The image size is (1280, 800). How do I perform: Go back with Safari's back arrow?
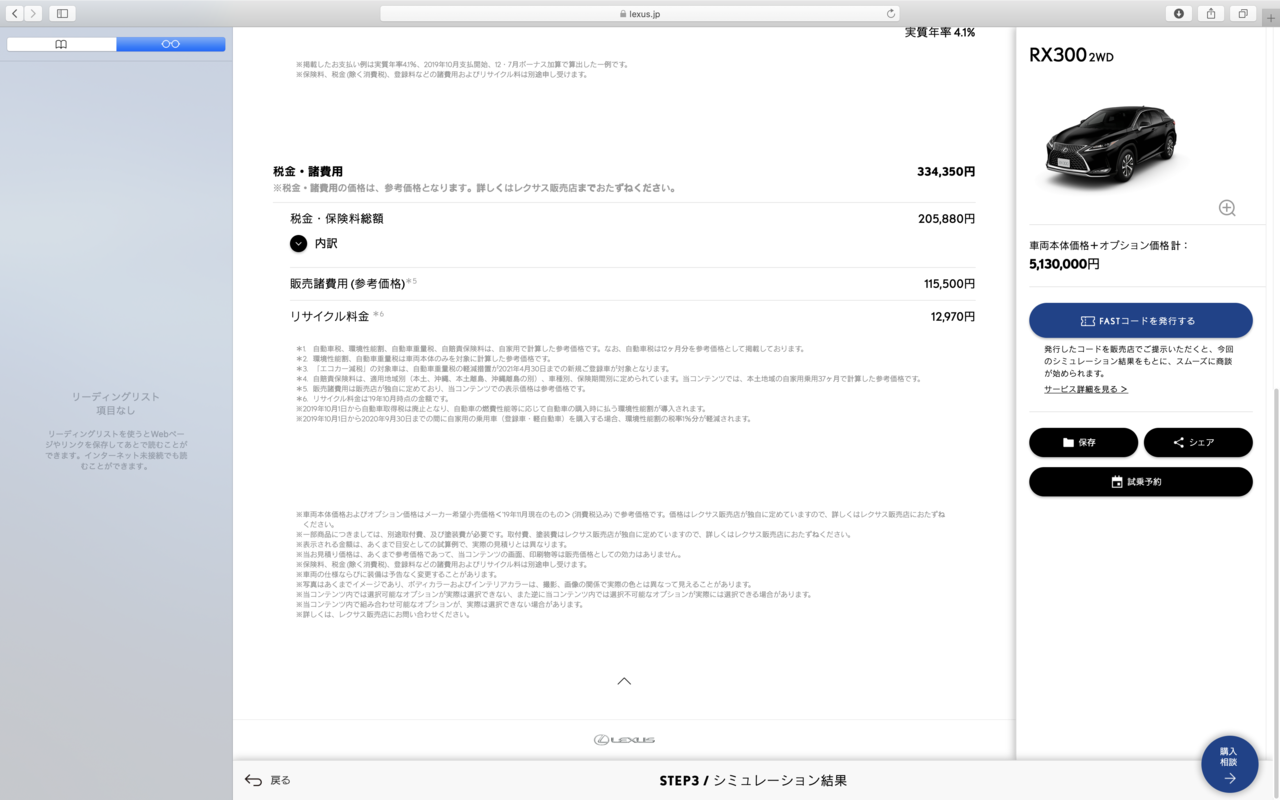[x=15, y=13]
